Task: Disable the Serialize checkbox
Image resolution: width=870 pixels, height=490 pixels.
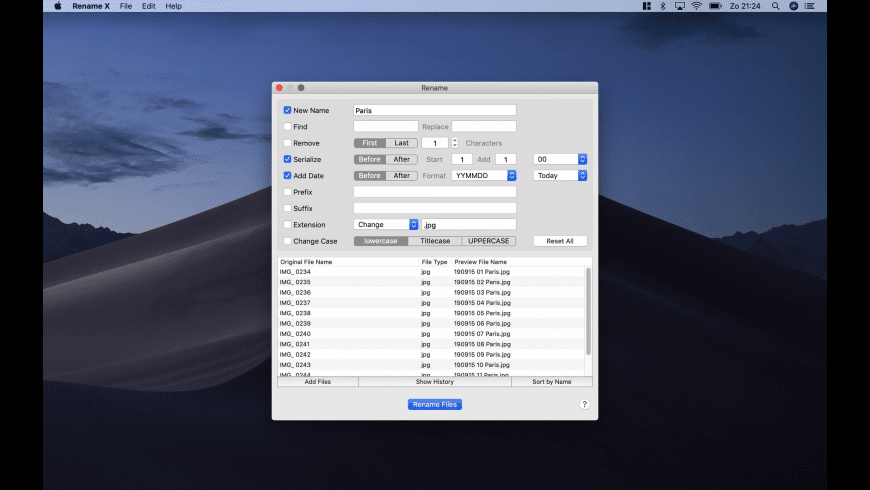Action: (287, 159)
